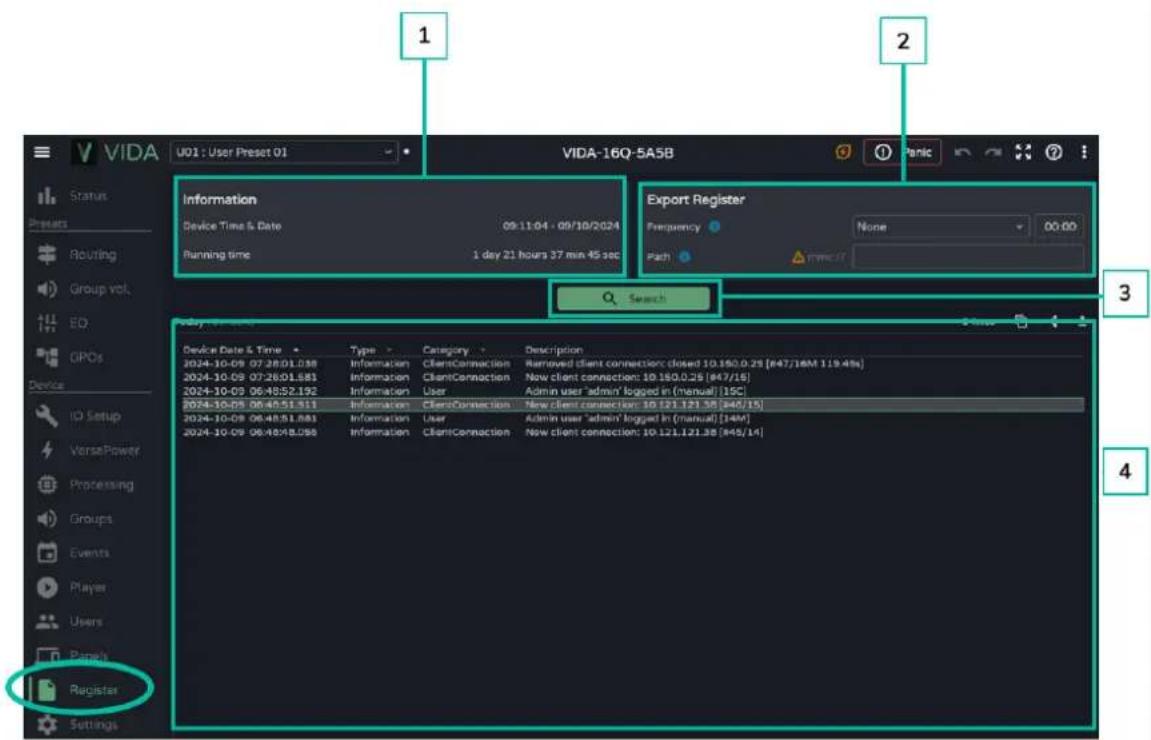Image resolution: width=1151 pixels, height=740 pixels.
Task: Click the info icon next to Path
Action: click(684, 257)
